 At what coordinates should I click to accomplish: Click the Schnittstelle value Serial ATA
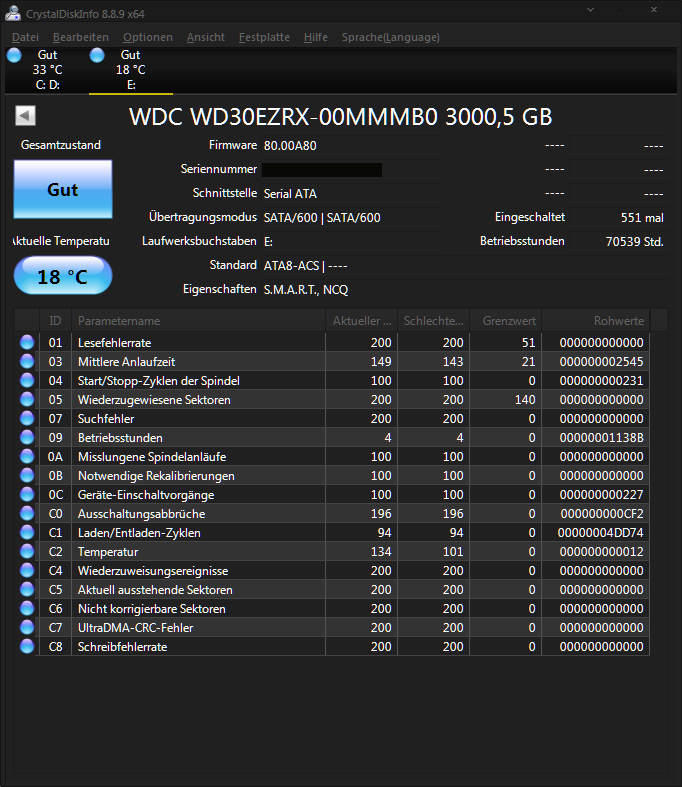click(x=290, y=194)
